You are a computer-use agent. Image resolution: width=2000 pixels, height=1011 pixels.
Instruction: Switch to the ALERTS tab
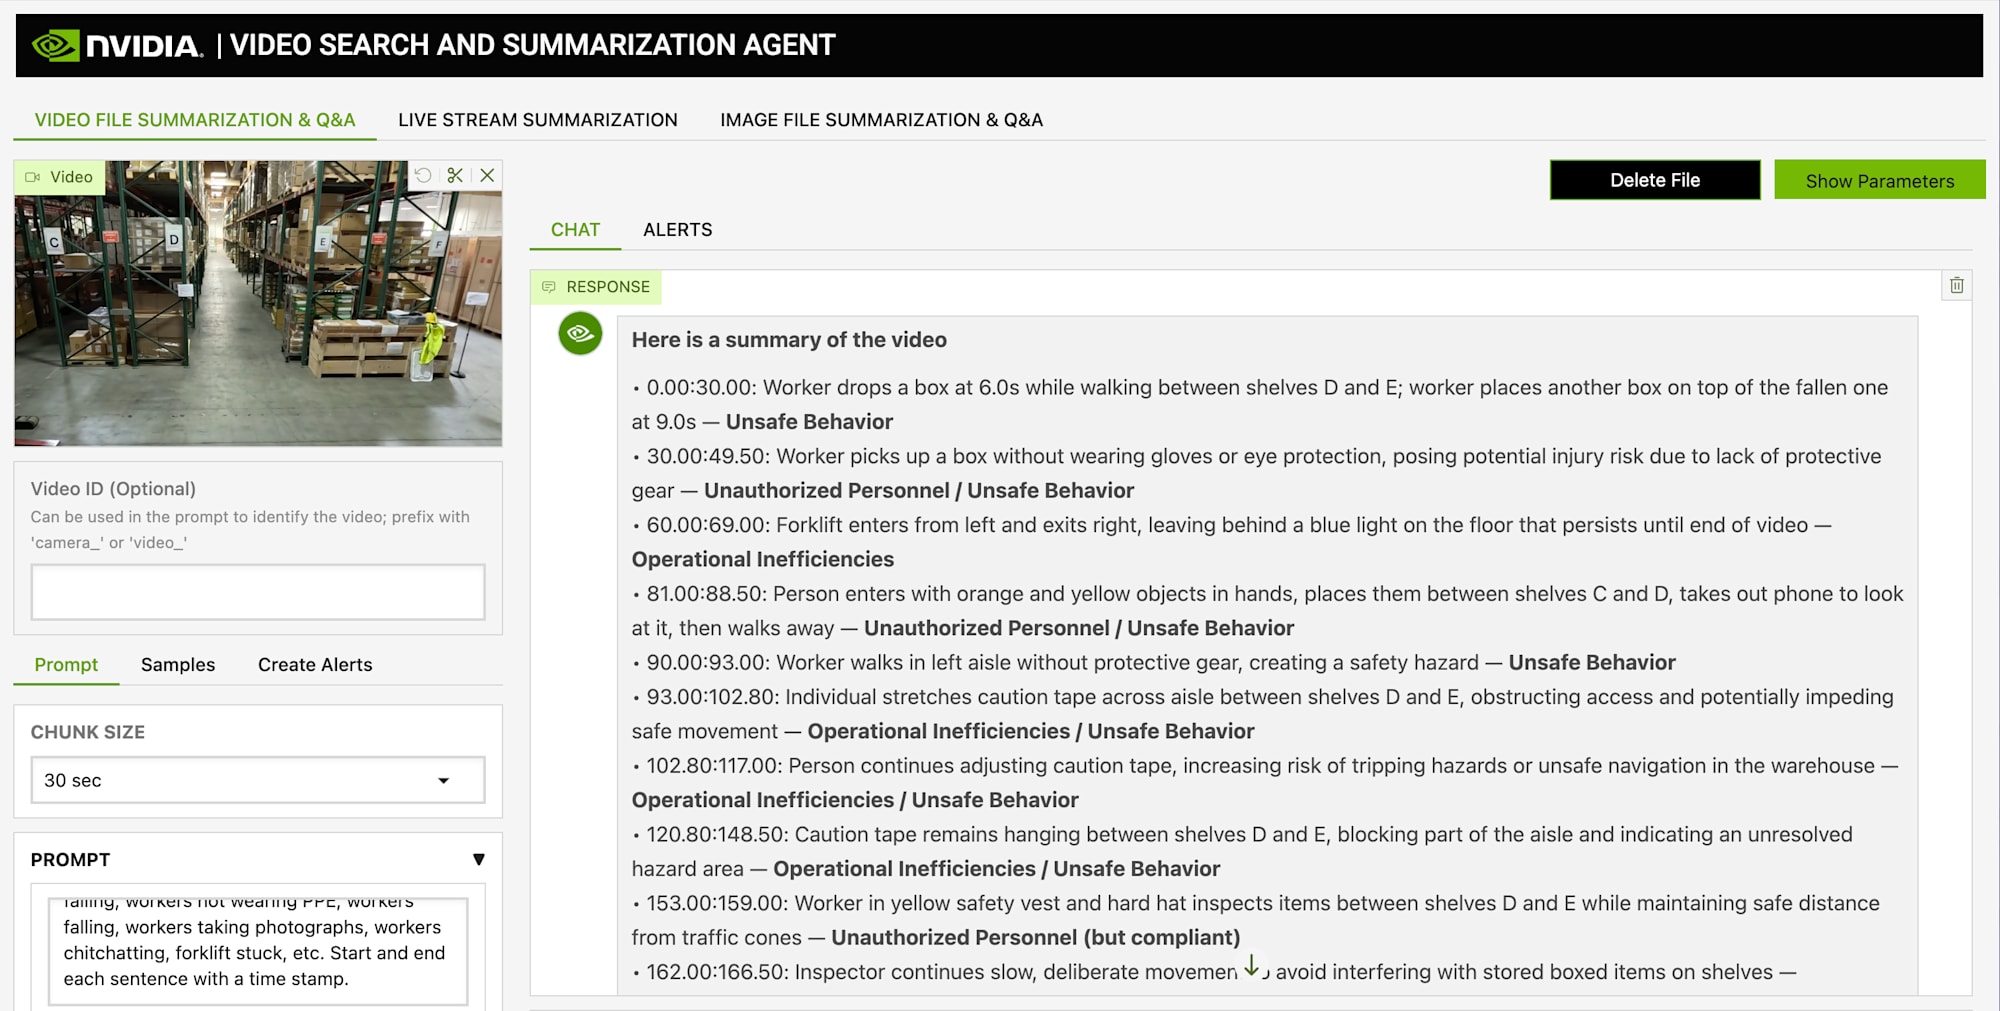[x=677, y=230]
